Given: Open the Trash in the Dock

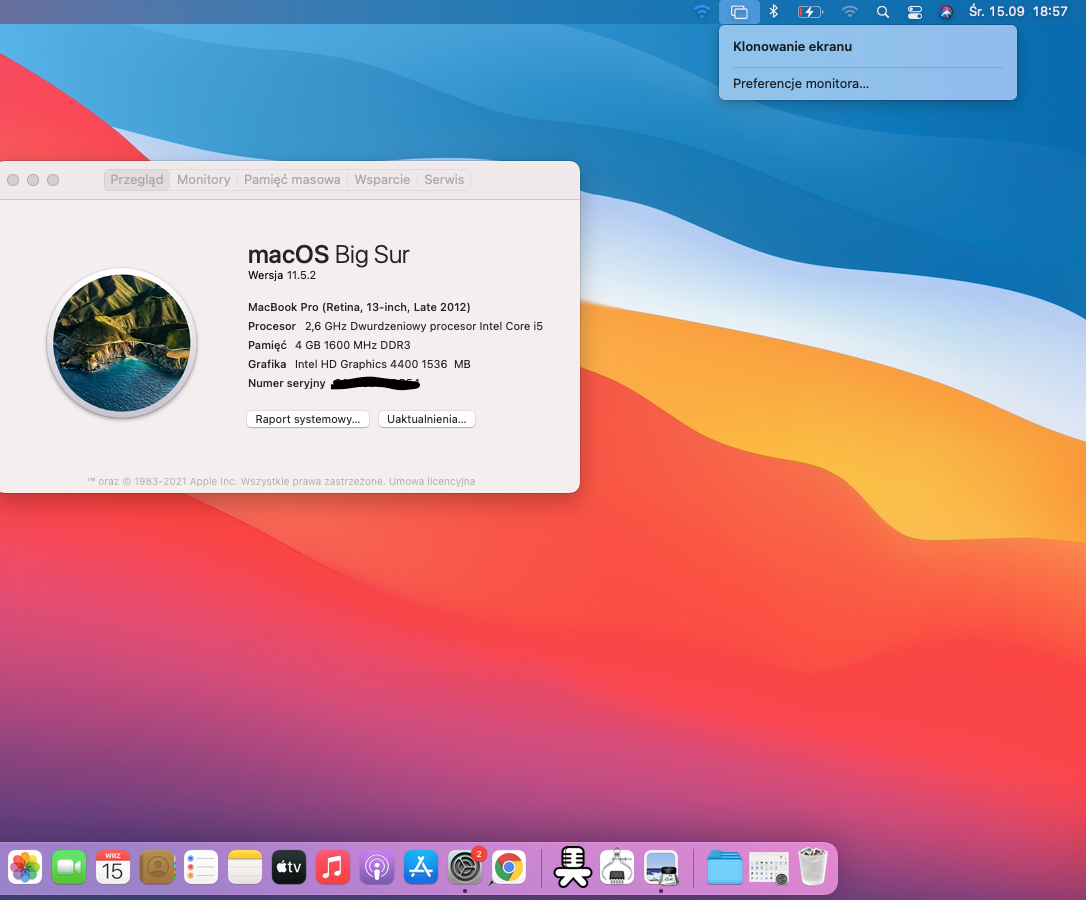Looking at the screenshot, I should pos(813,867).
